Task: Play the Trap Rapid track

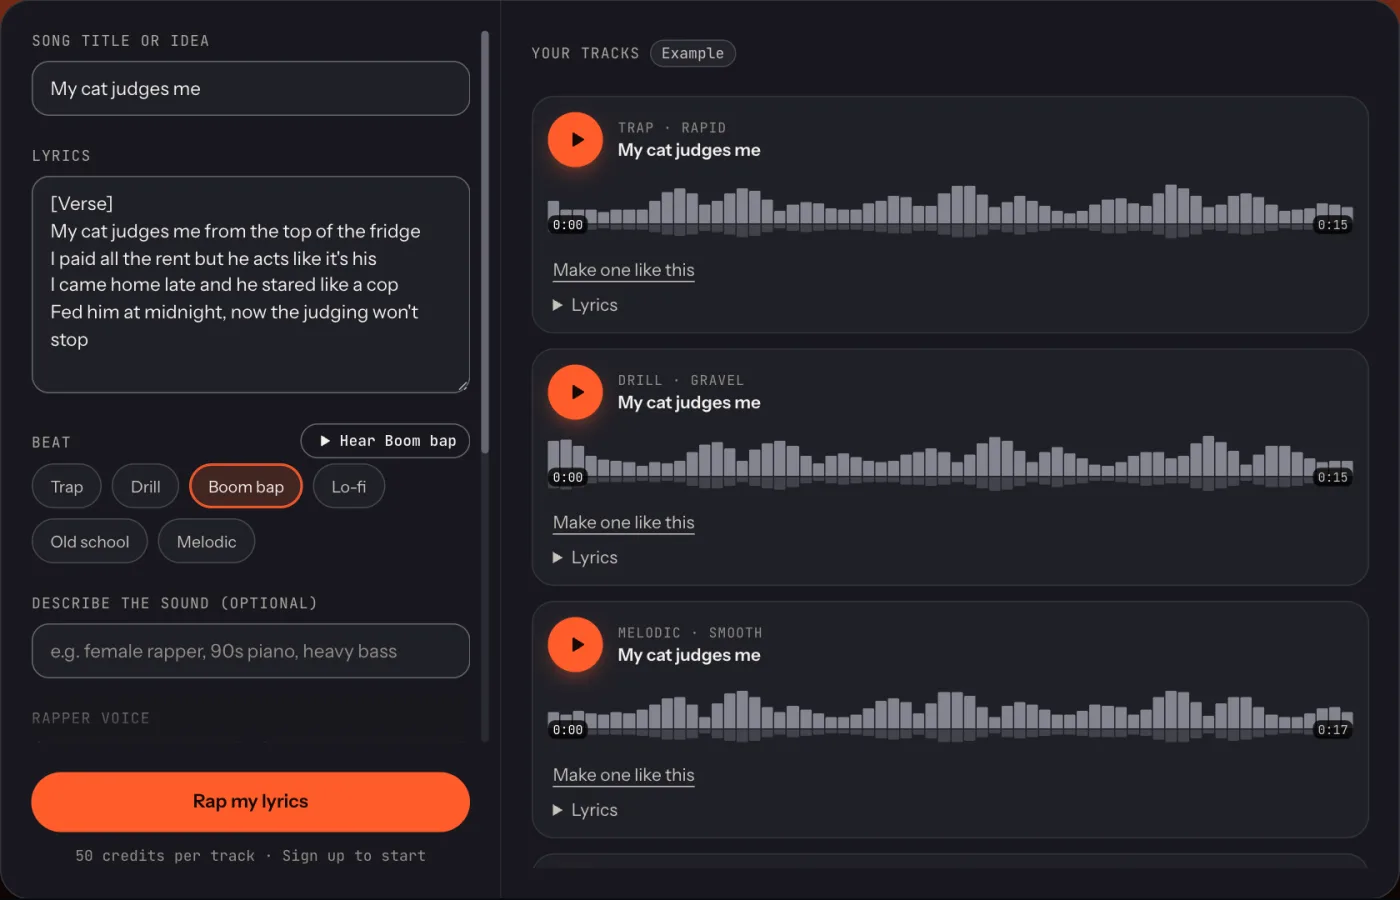Action: tap(575, 139)
